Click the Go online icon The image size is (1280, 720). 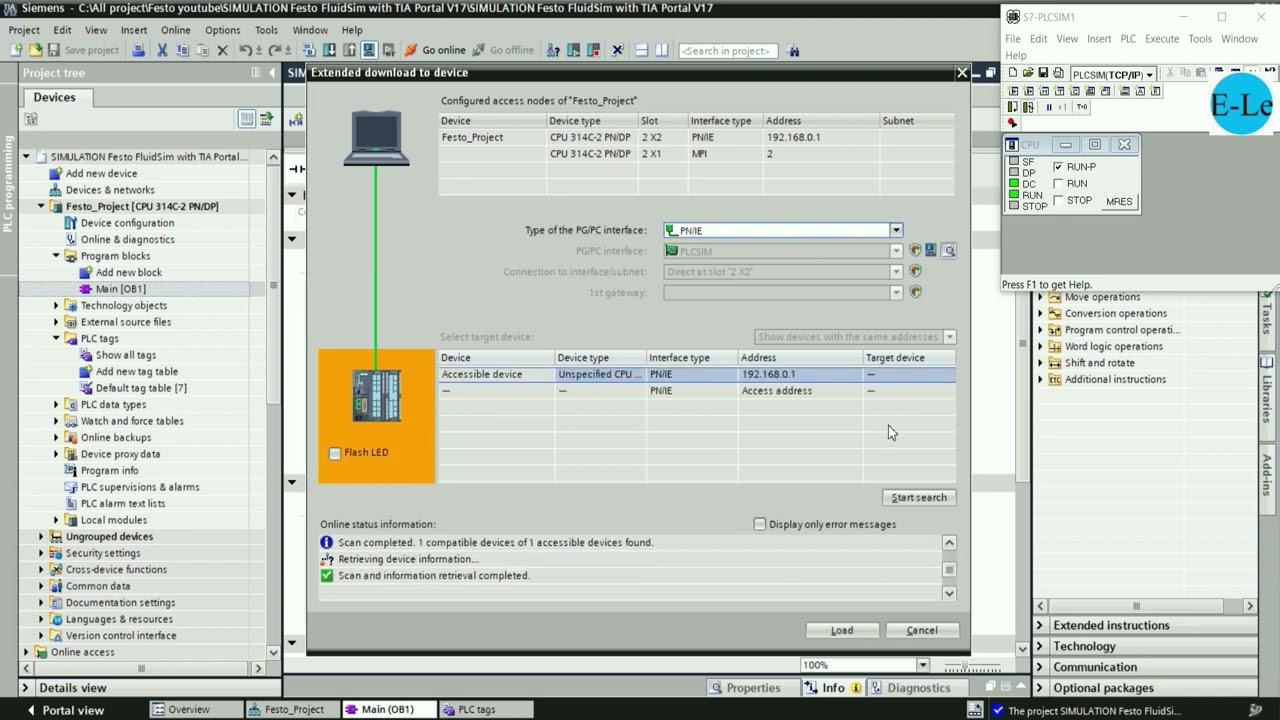pyautogui.click(x=410, y=50)
